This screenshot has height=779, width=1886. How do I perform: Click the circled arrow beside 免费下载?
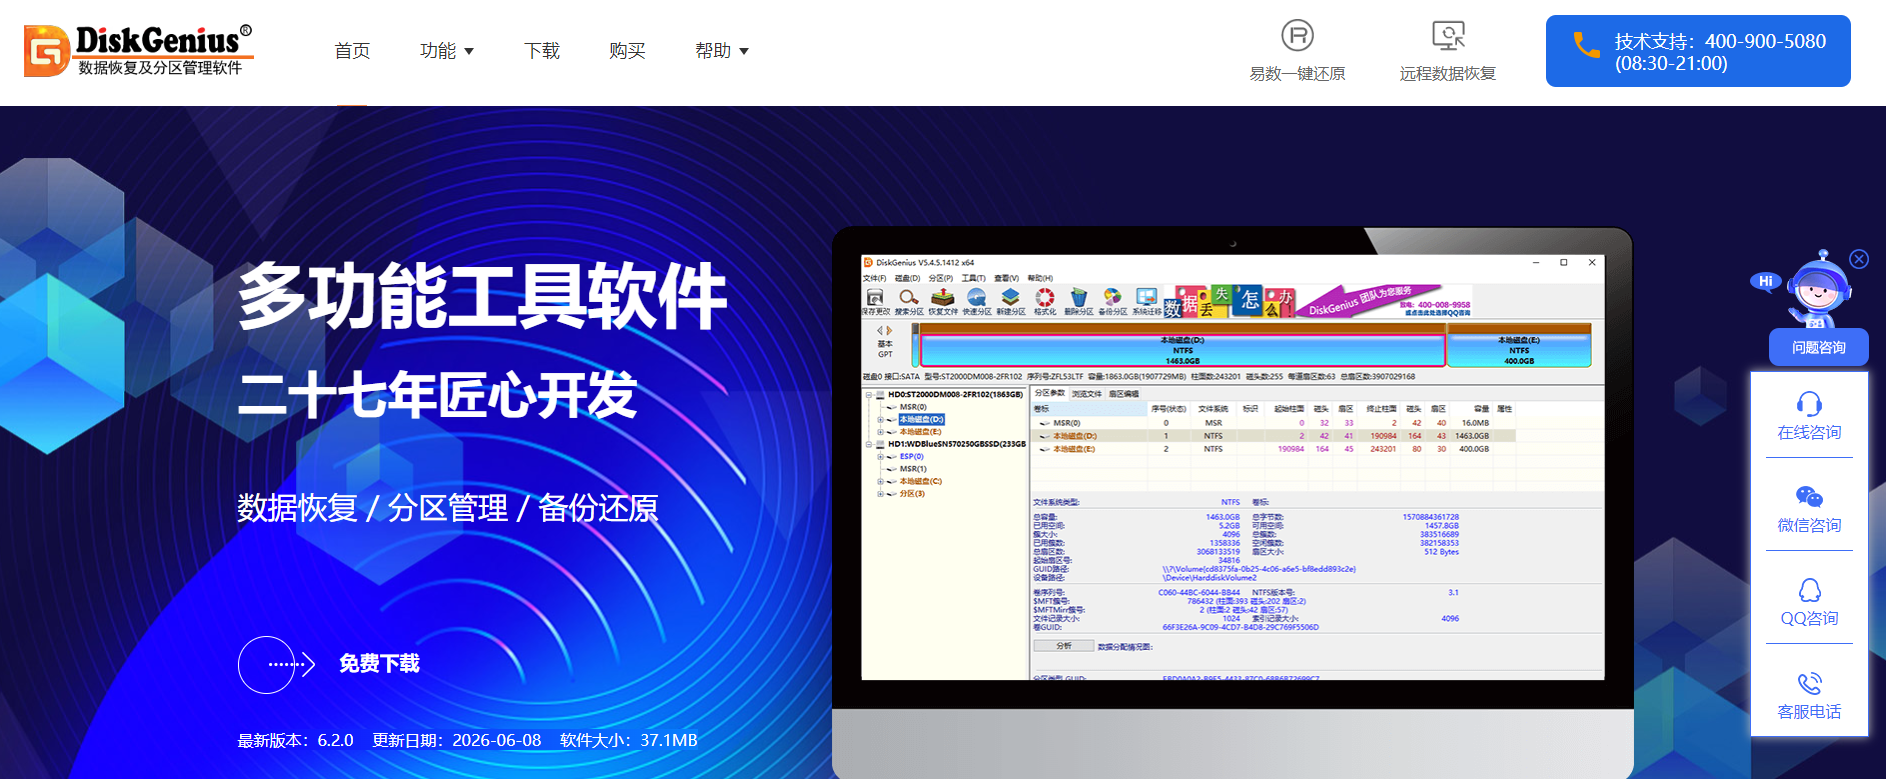pos(276,664)
